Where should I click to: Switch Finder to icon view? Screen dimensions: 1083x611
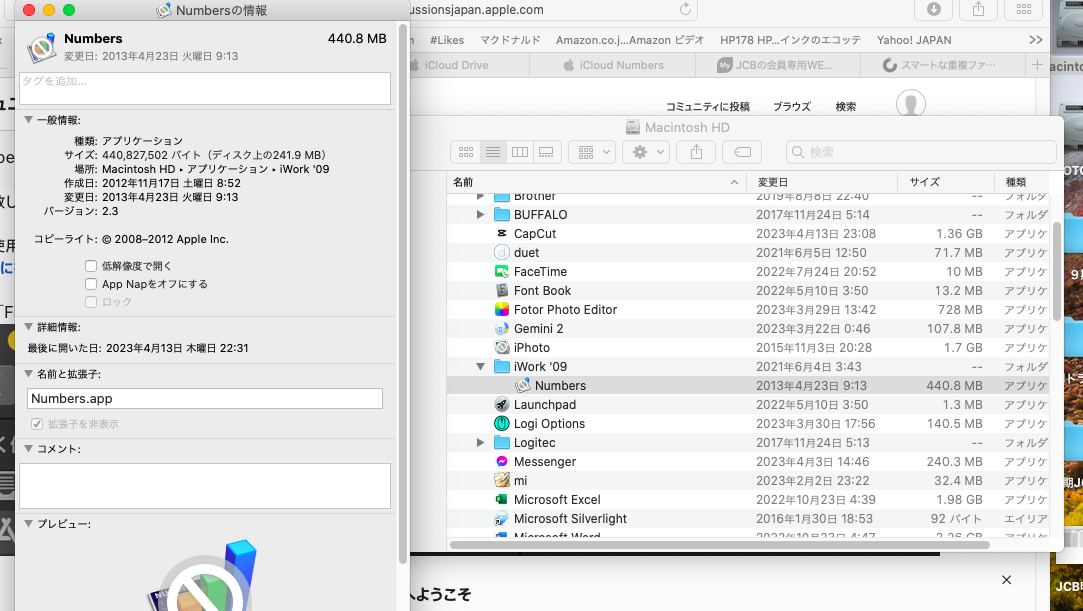point(465,152)
